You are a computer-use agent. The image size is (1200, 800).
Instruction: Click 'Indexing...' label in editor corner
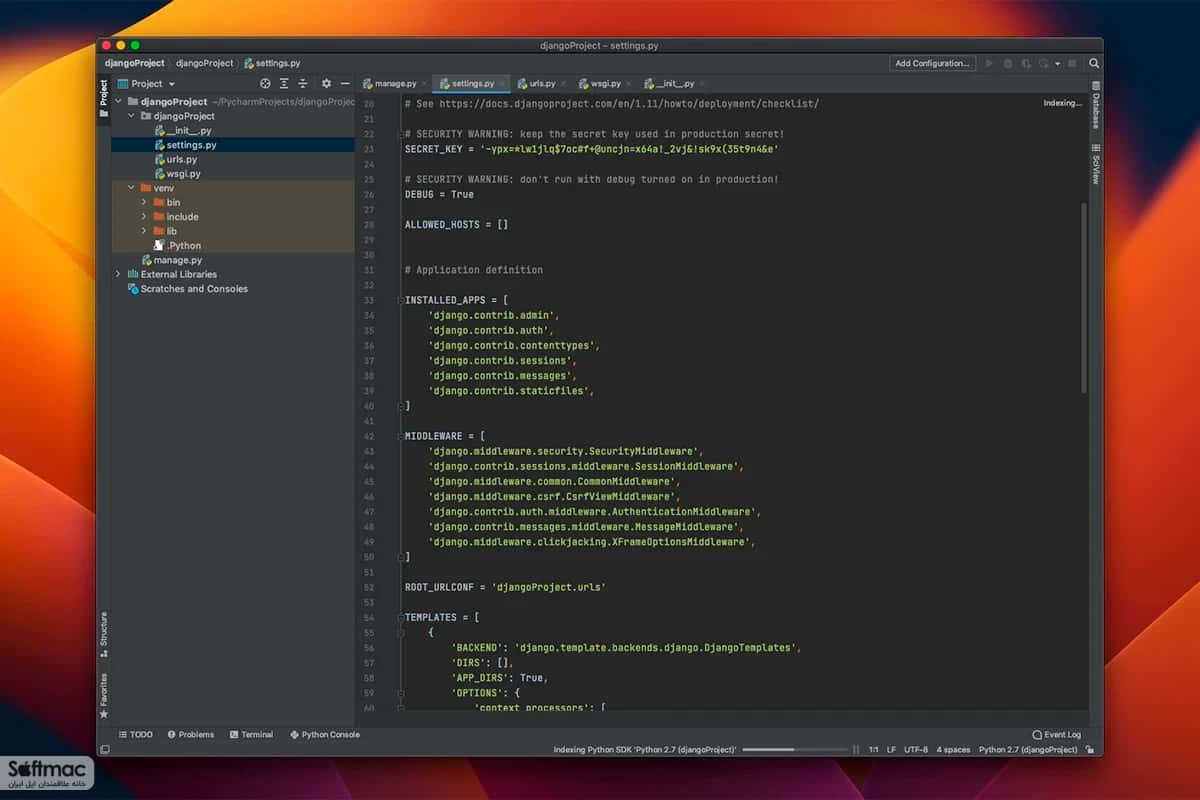coord(1062,103)
